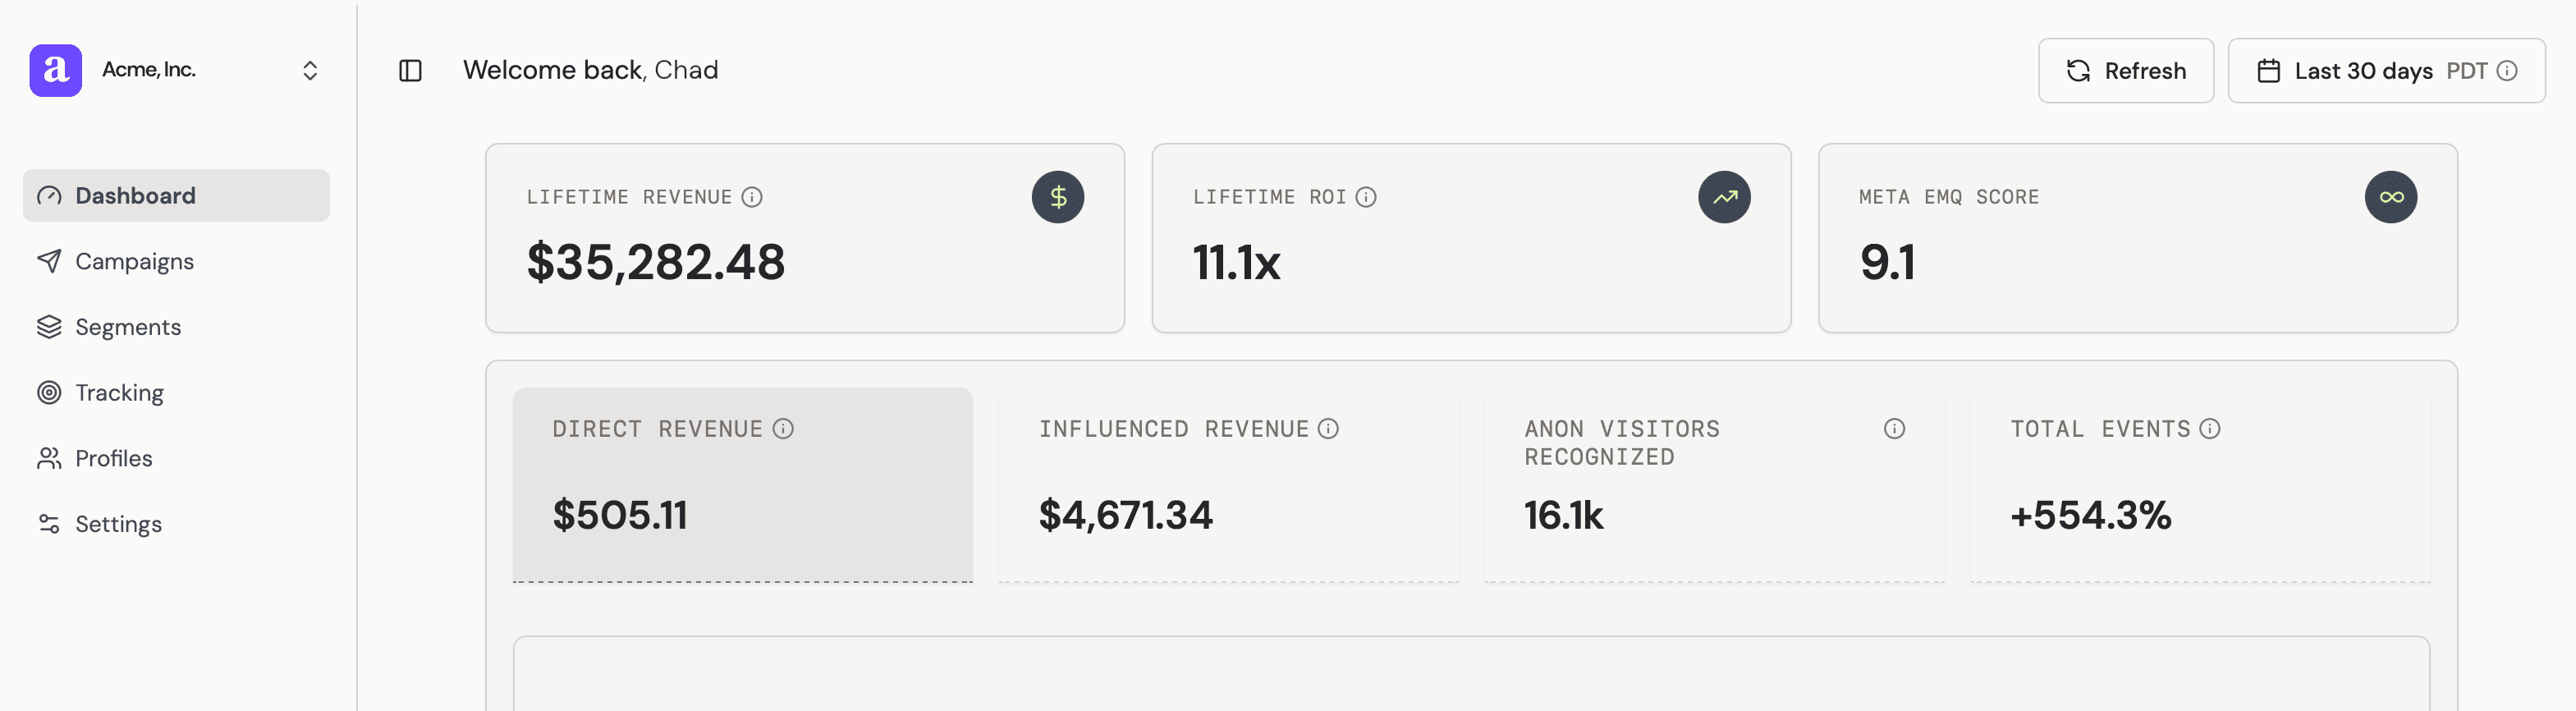Expand the Acme, Inc. workspace switcher
The image size is (2576, 711).
(310, 71)
